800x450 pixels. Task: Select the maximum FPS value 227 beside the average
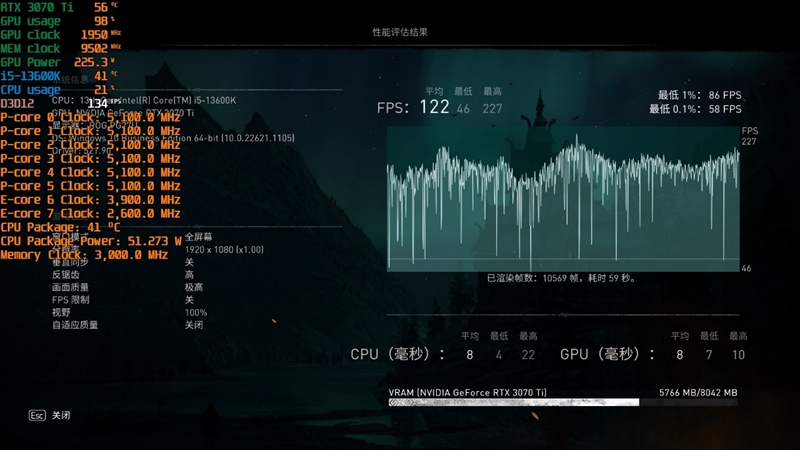[492, 109]
